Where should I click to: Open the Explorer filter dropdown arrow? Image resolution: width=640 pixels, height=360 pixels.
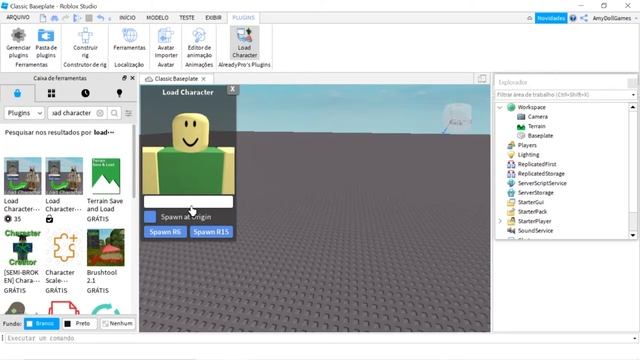[633, 95]
